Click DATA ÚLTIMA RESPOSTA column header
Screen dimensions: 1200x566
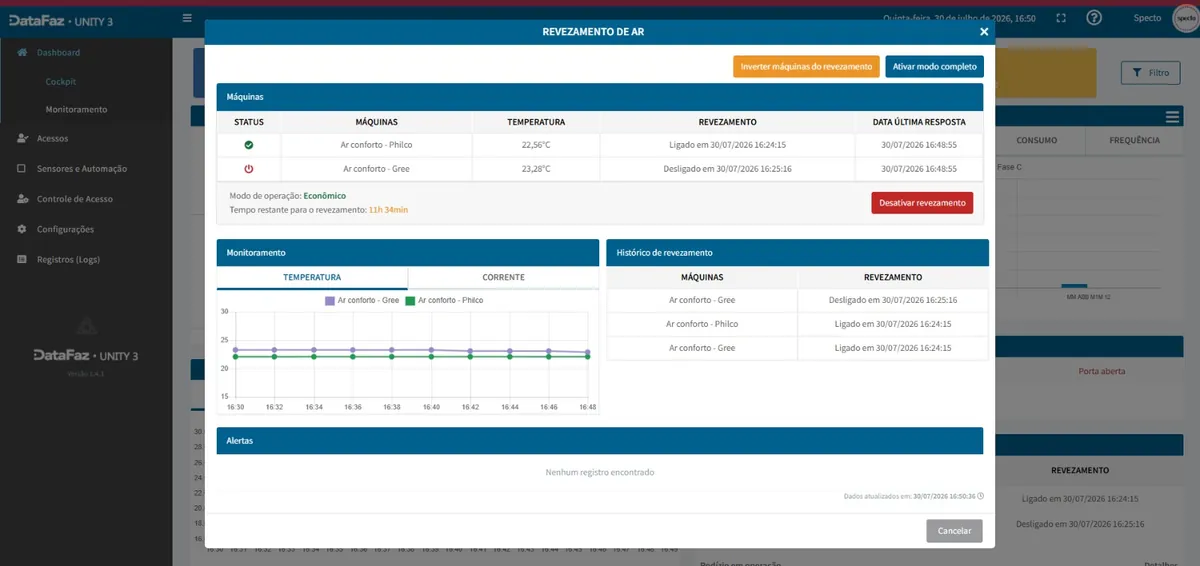point(919,122)
